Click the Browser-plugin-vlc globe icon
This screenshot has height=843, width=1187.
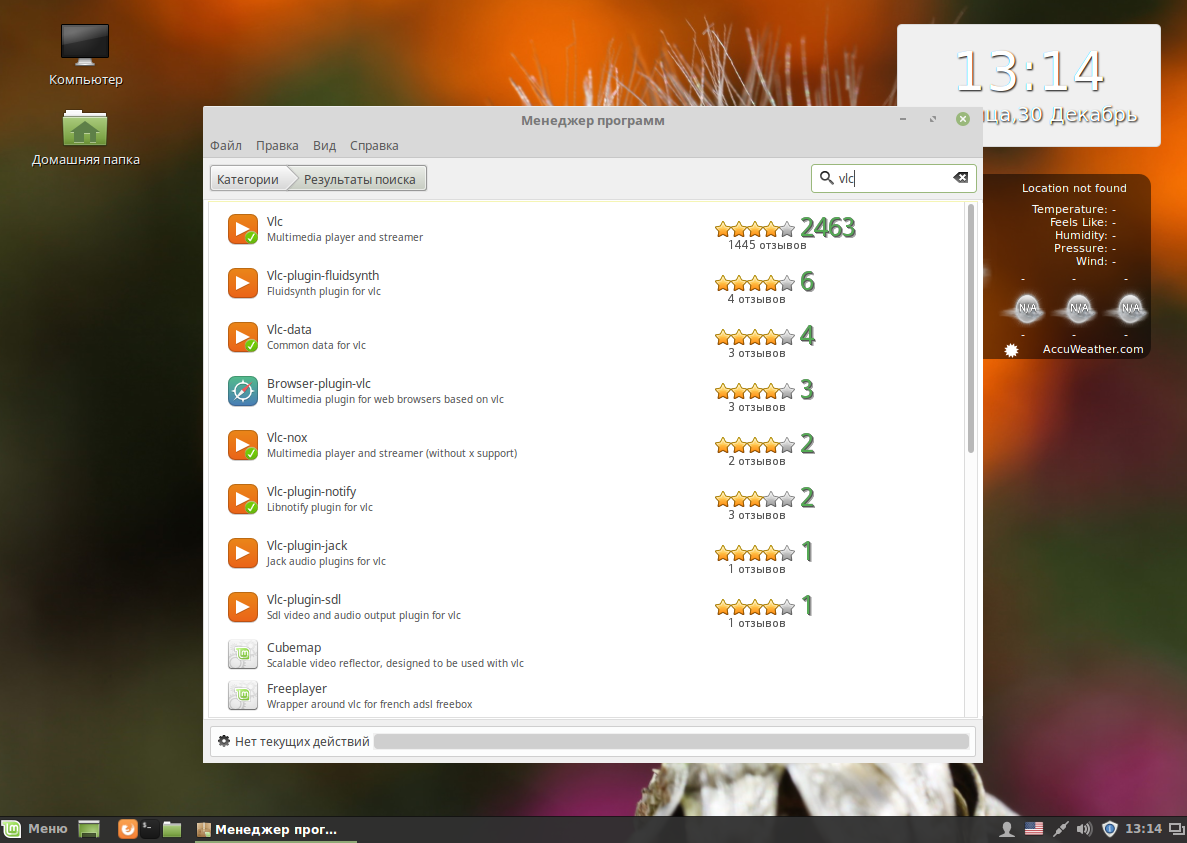[x=242, y=391]
